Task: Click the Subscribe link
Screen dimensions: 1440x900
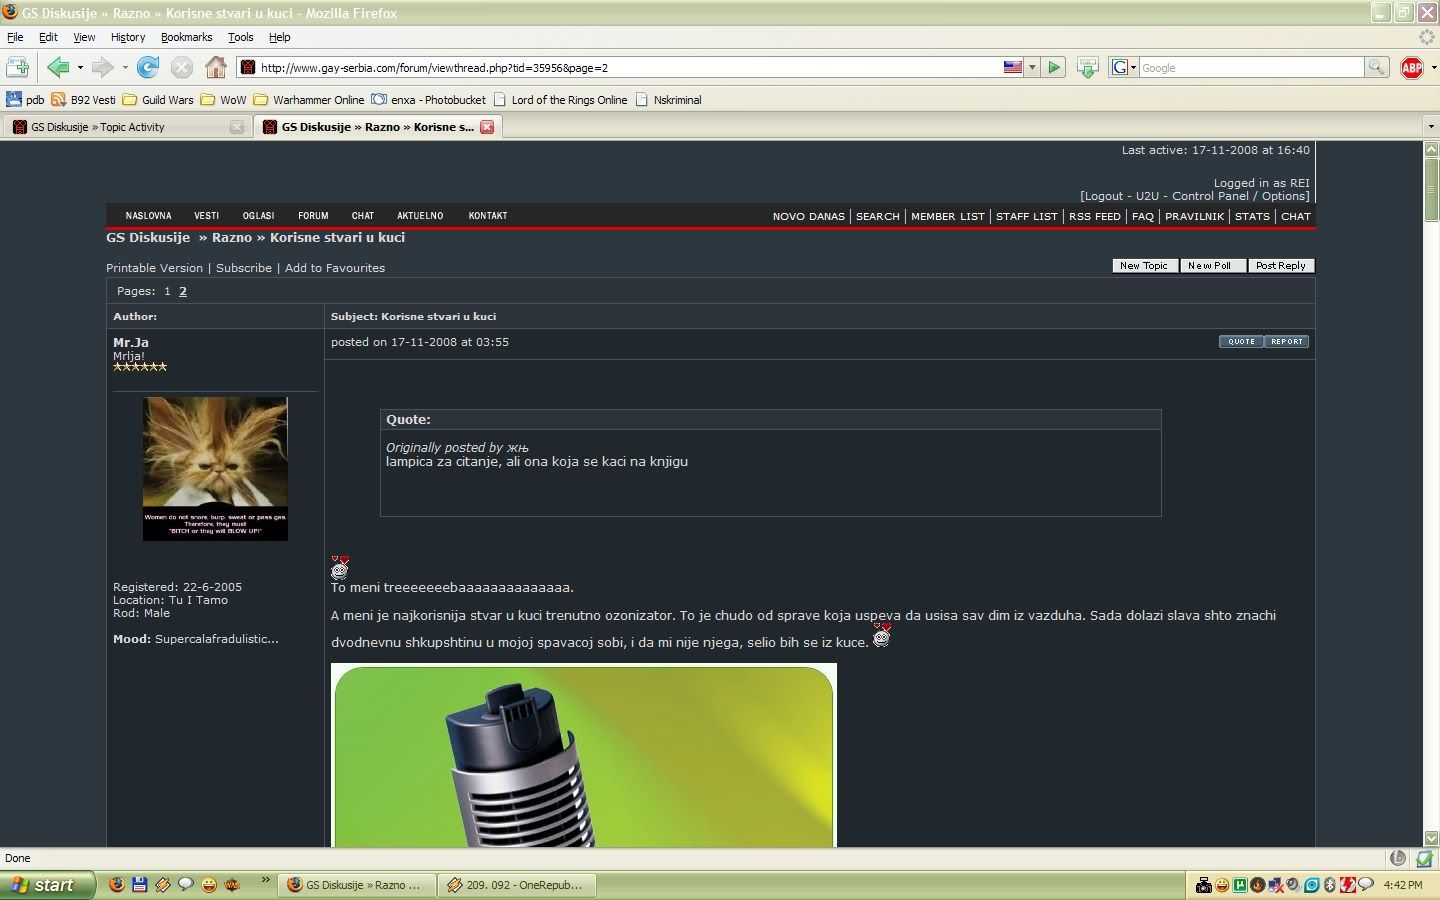Action: (x=244, y=268)
